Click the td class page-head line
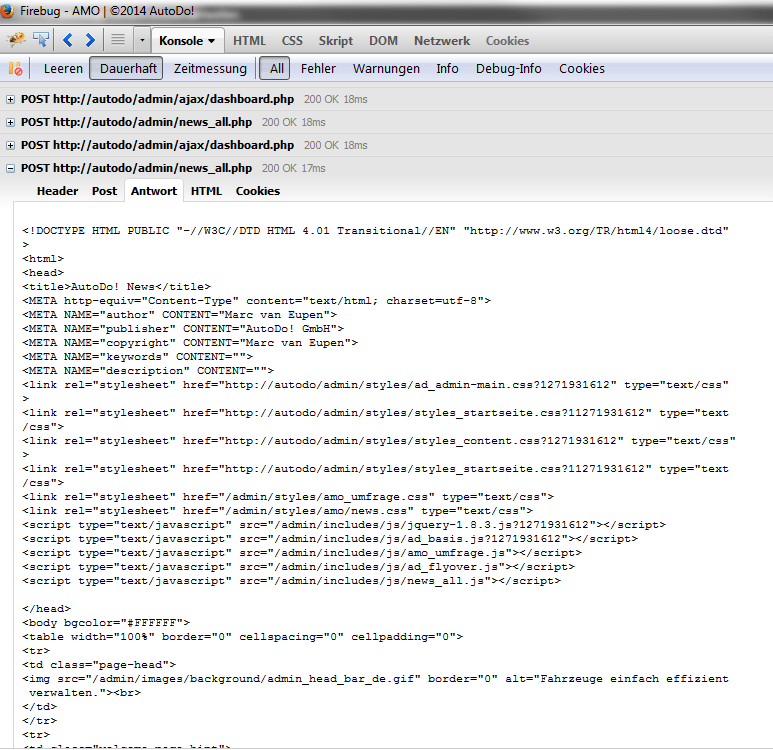The image size is (773, 750). click(x=99, y=665)
